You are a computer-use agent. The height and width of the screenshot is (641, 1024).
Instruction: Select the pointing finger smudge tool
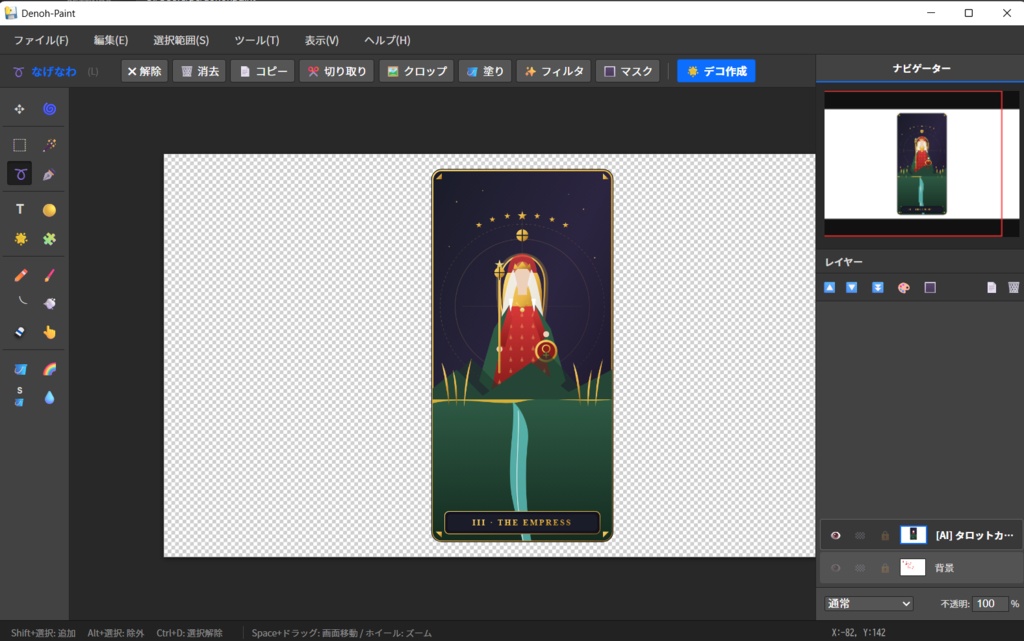point(50,332)
